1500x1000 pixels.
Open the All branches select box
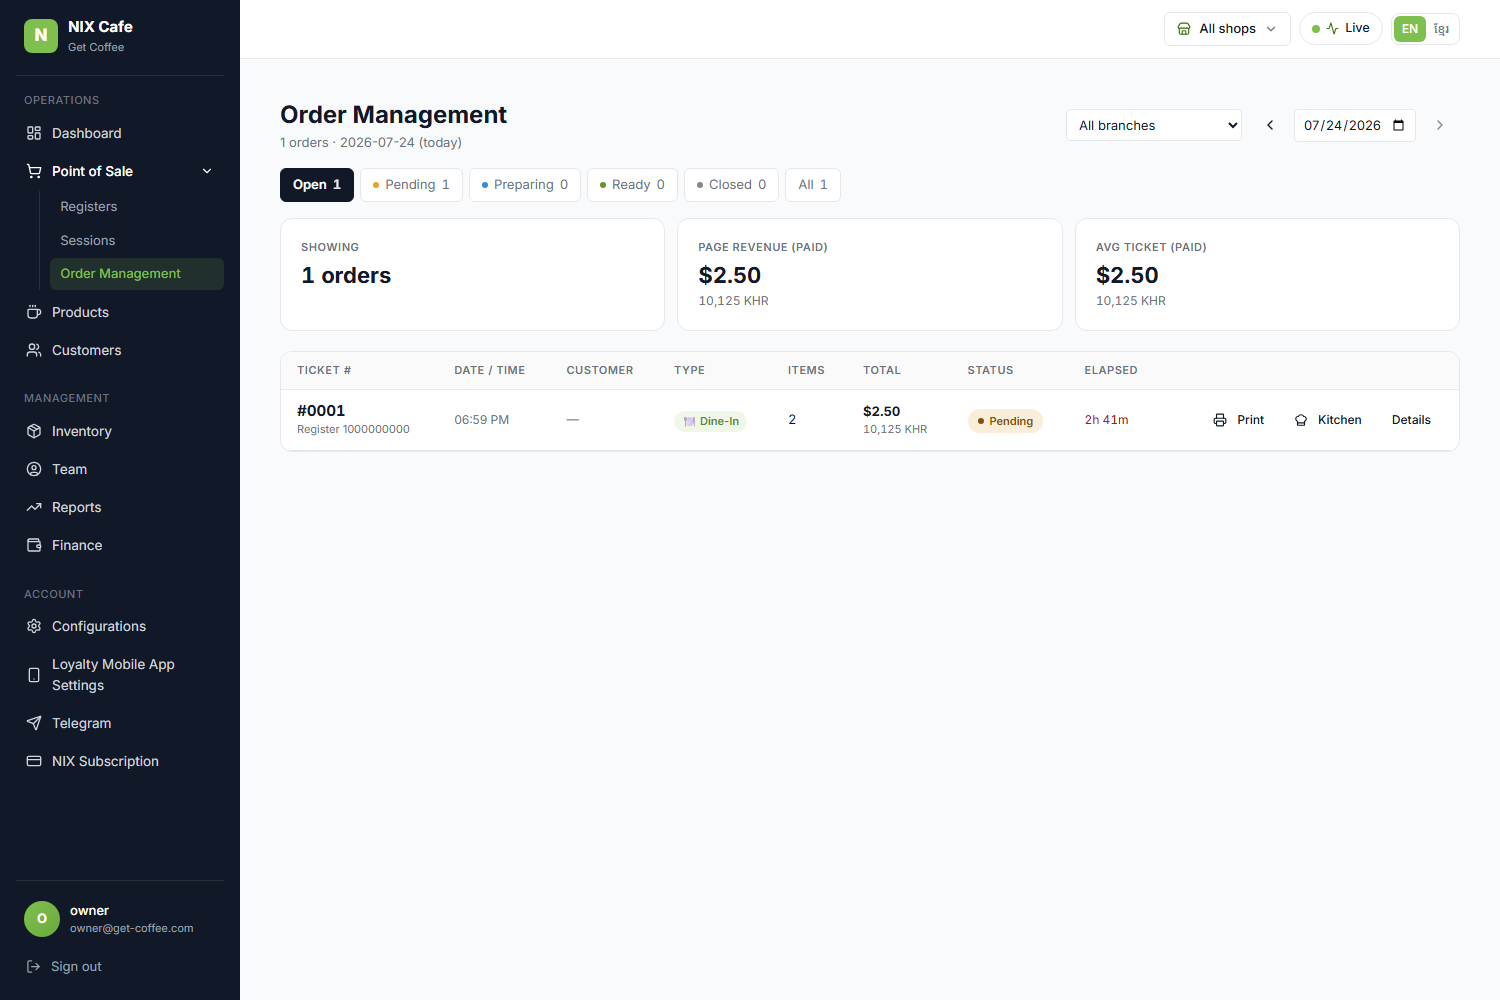click(x=1154, y=125)
